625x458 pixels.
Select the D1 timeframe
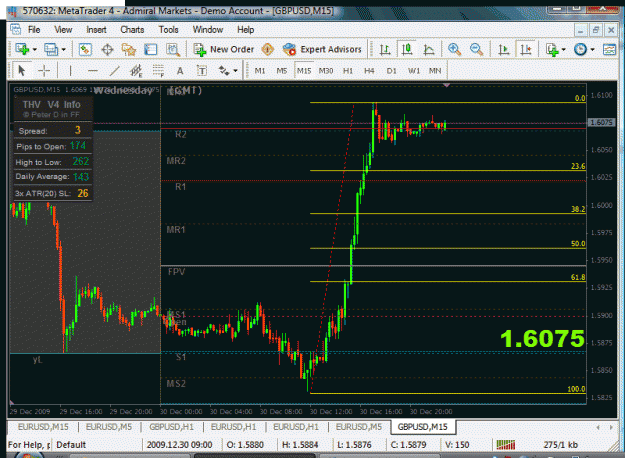391,71
